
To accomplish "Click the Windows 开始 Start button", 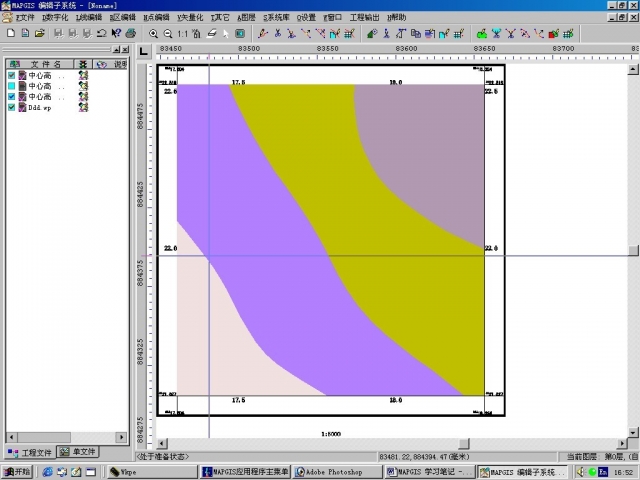I will (x=17, y=471).
